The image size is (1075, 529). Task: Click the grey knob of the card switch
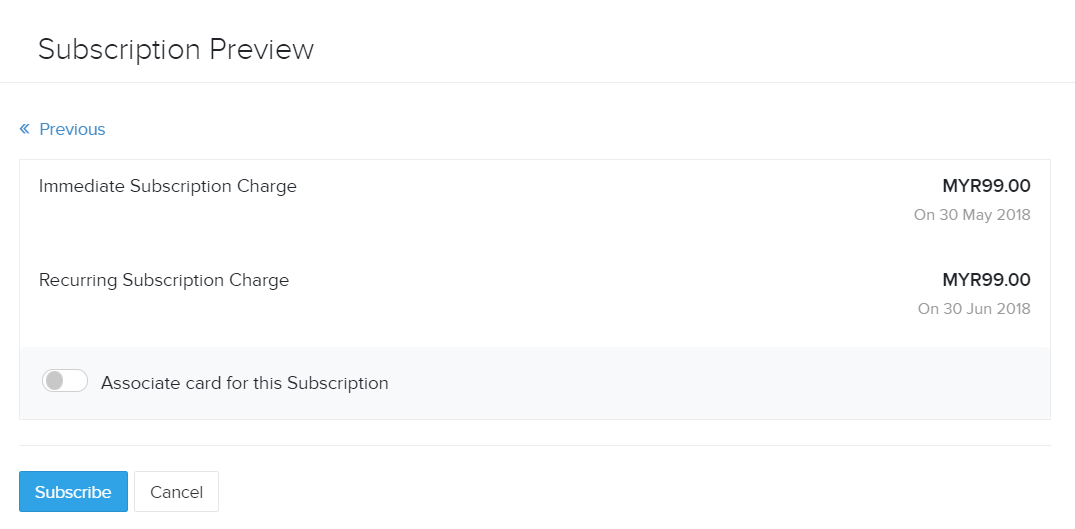[x=55, y=381]
